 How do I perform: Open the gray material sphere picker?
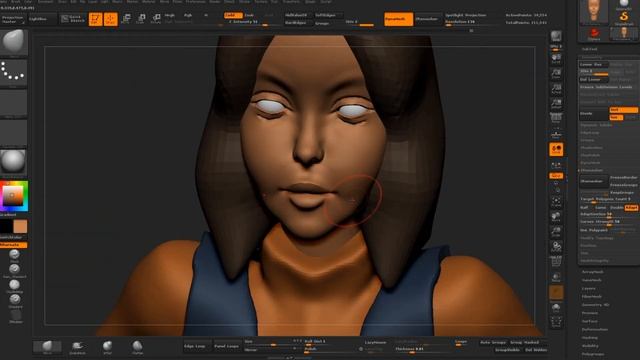pos(14,162)
